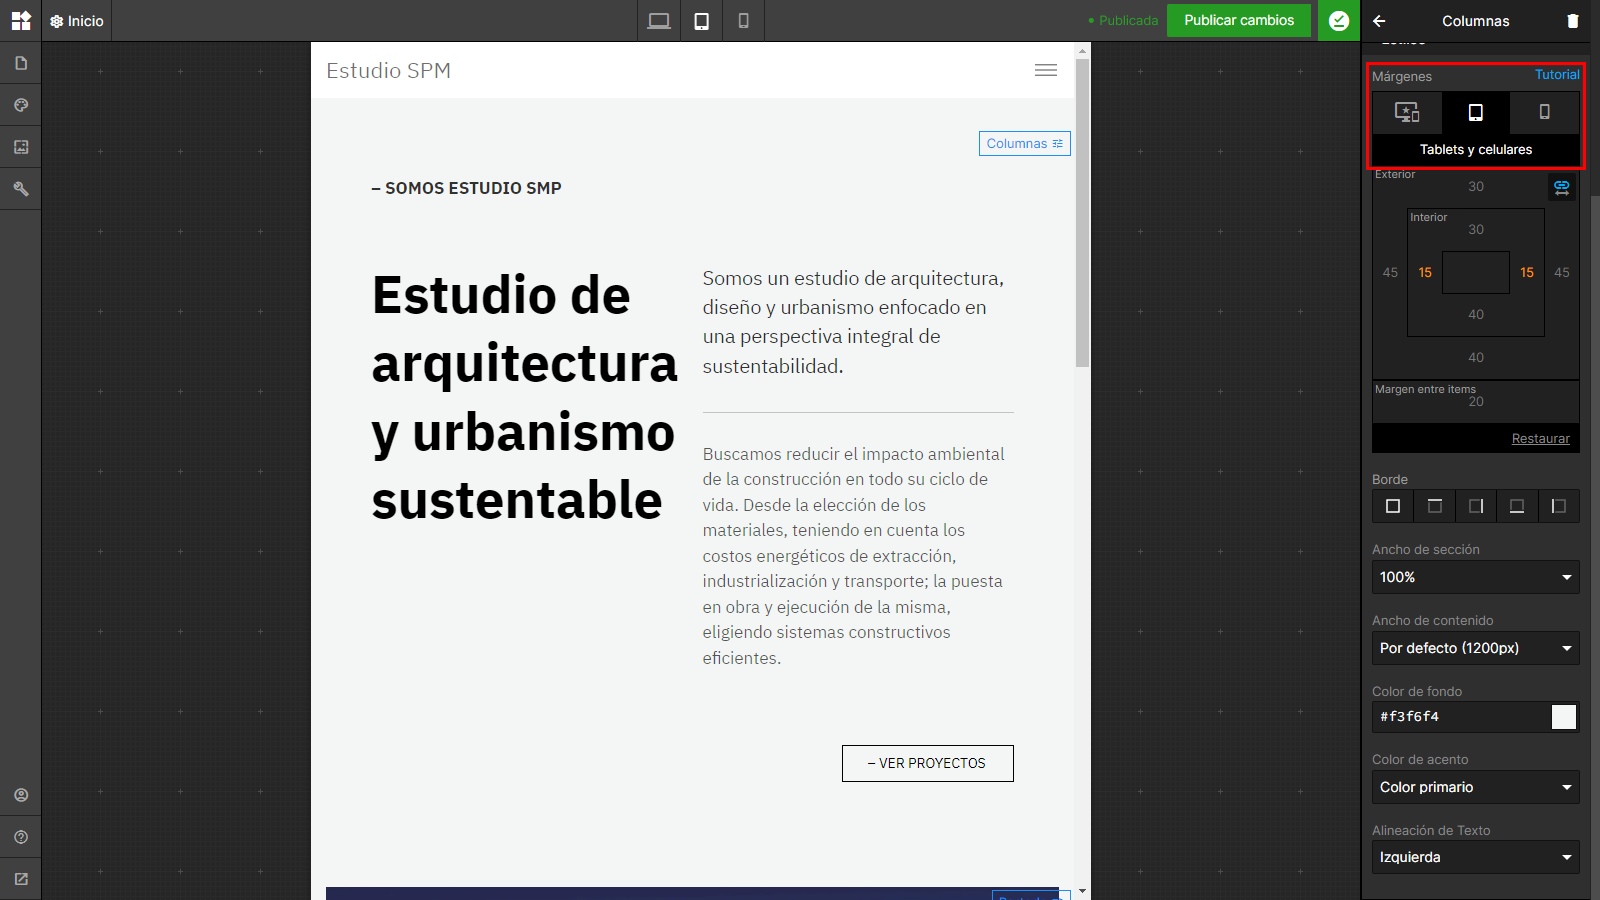Open the hamburger menu in site preview
This screenshot has width=1600, height=900.
pos(1046,70)
